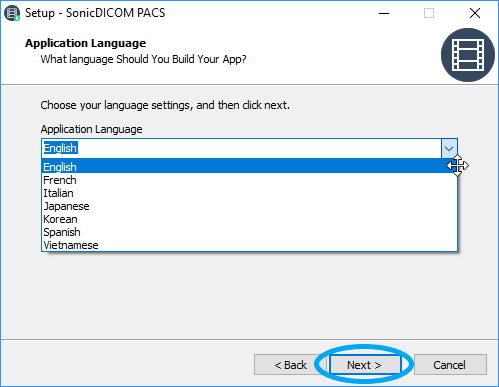Select Japanese from the language options
This screenshot has width=499, height=387.
coord(249,206)
